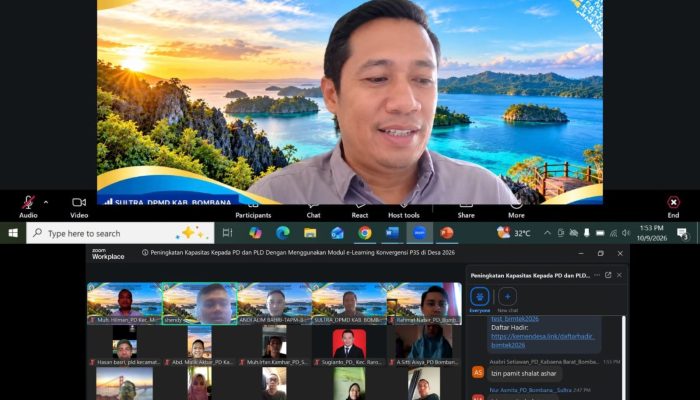
Task: Select the shendy participant video tile
Action: (x=200, y=303)
